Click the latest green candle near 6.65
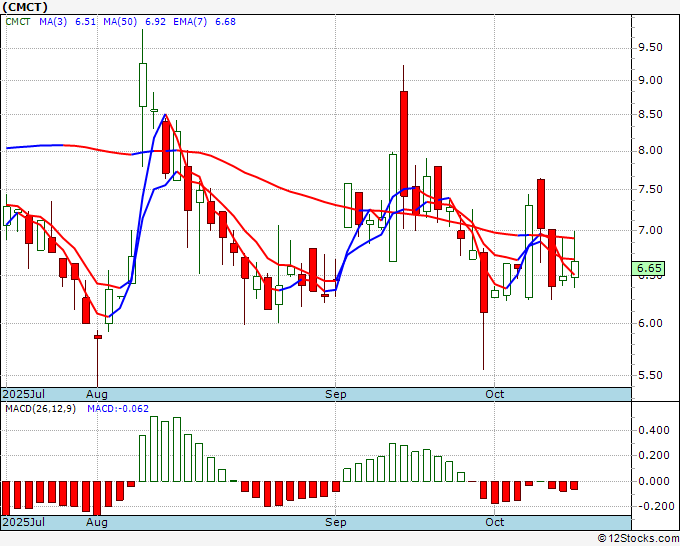This screenshot has height=546, width=680. click(x=575, y=269)
